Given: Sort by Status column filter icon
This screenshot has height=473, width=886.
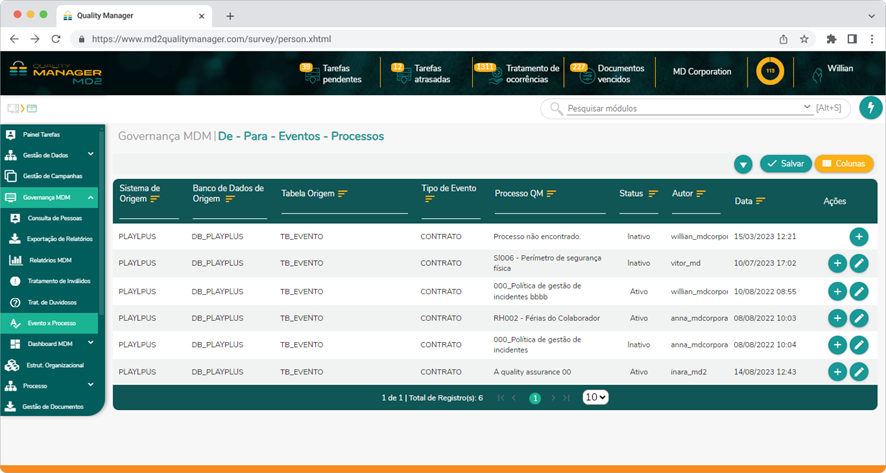Looking at the screenshot, I should point(653,193).
